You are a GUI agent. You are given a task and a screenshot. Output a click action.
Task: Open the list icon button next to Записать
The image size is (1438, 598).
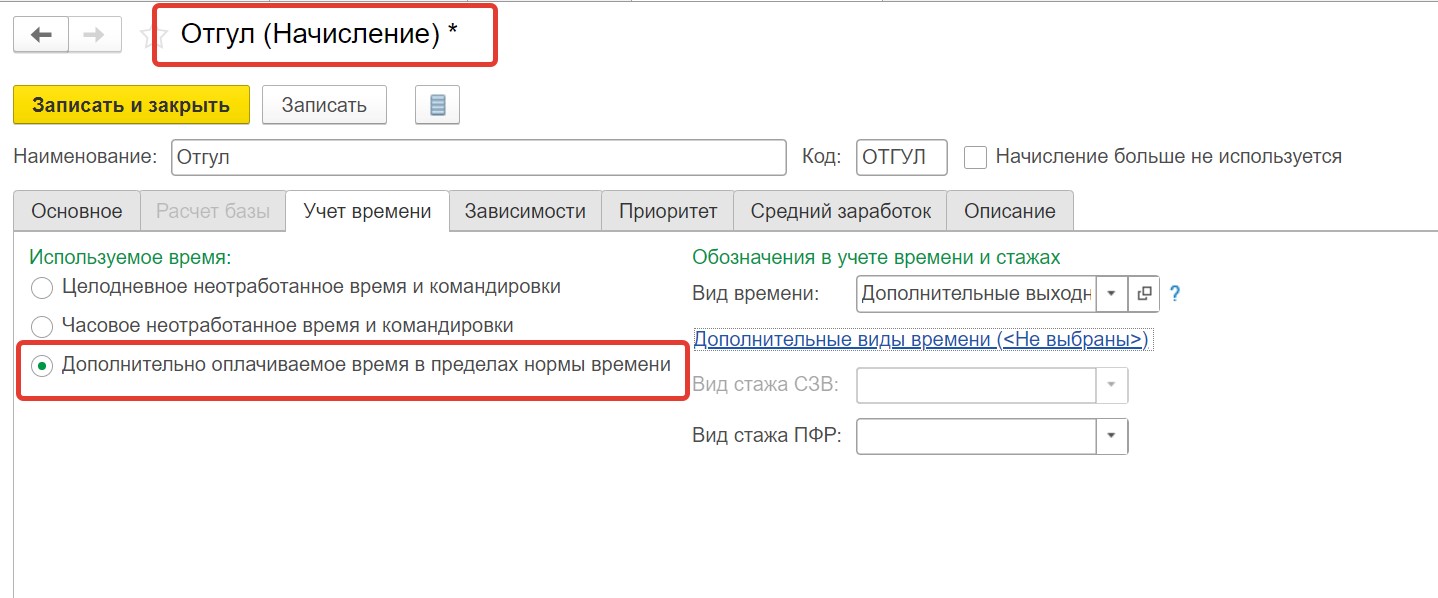pos(437,105)
